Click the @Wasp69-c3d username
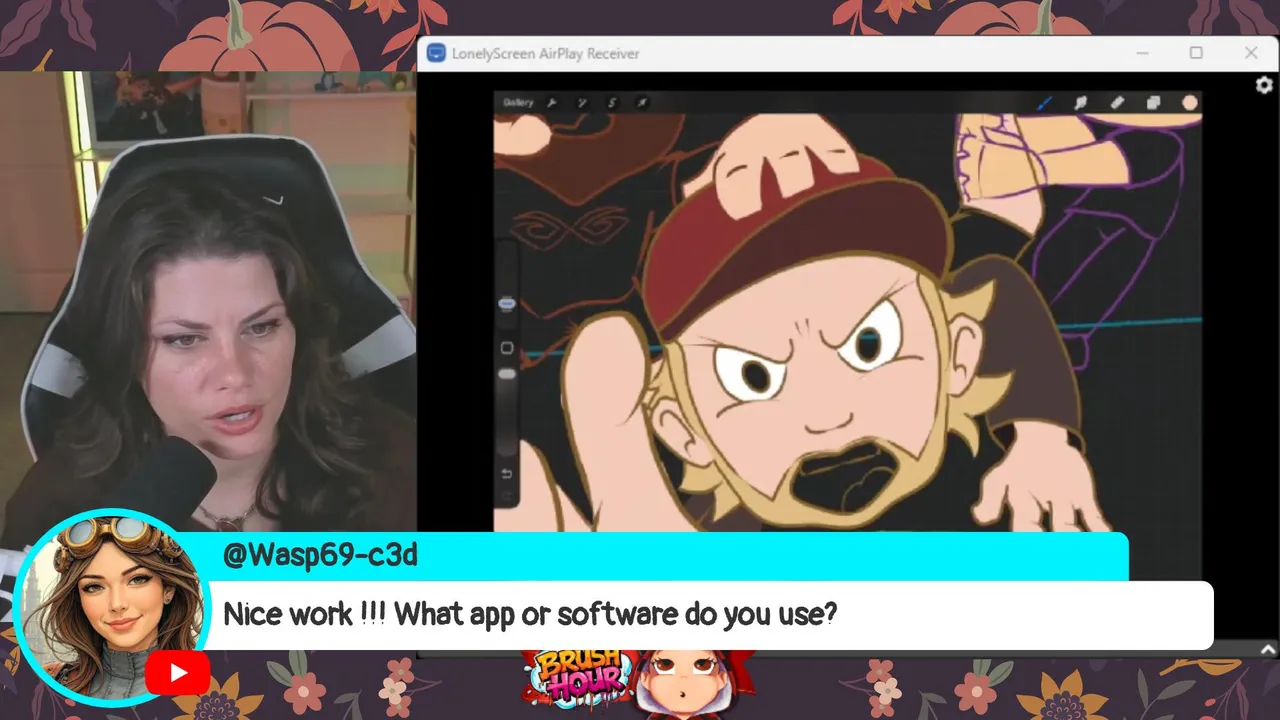Screen dimensions: 1280x720 (319, 555)
